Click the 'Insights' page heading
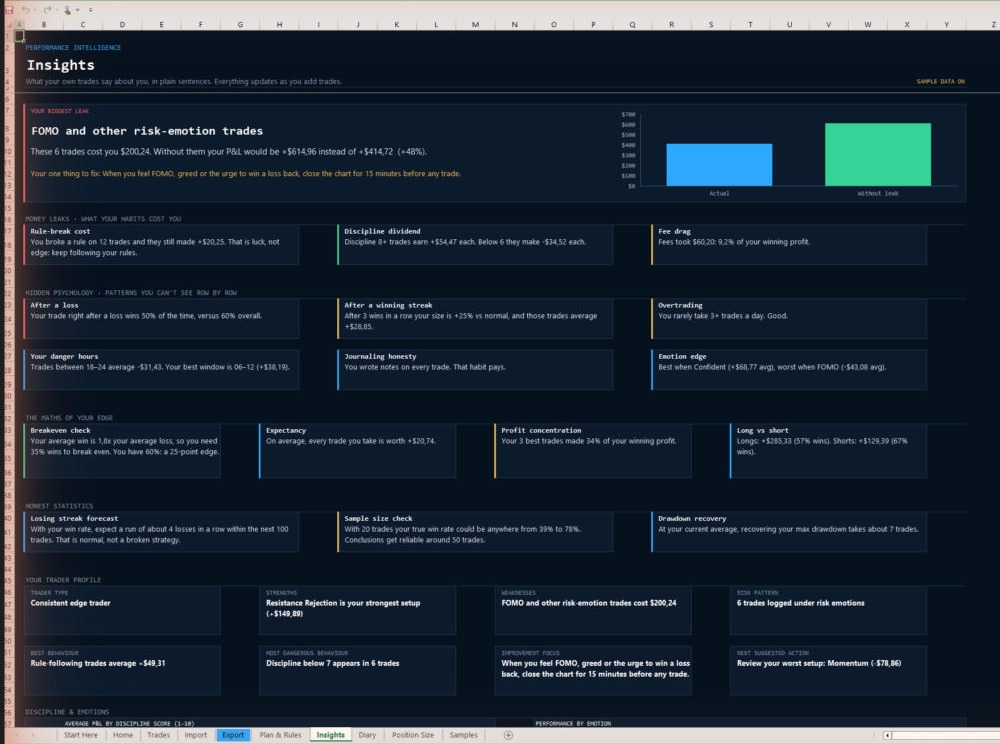This screenshot has height=744, width=1000. 61,65
